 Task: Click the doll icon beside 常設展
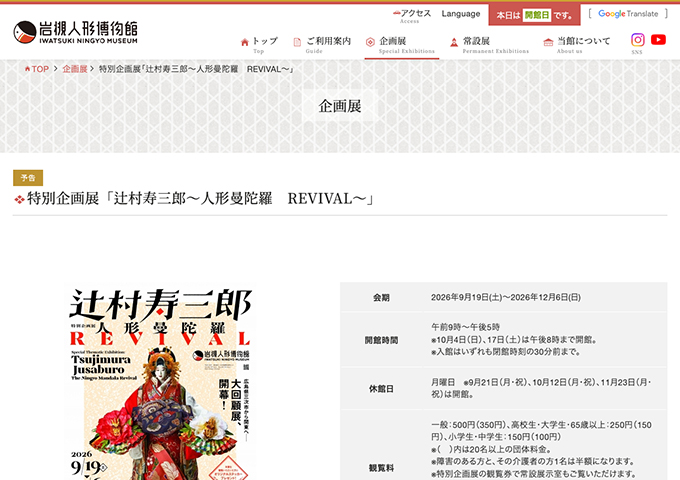point(454,42)
